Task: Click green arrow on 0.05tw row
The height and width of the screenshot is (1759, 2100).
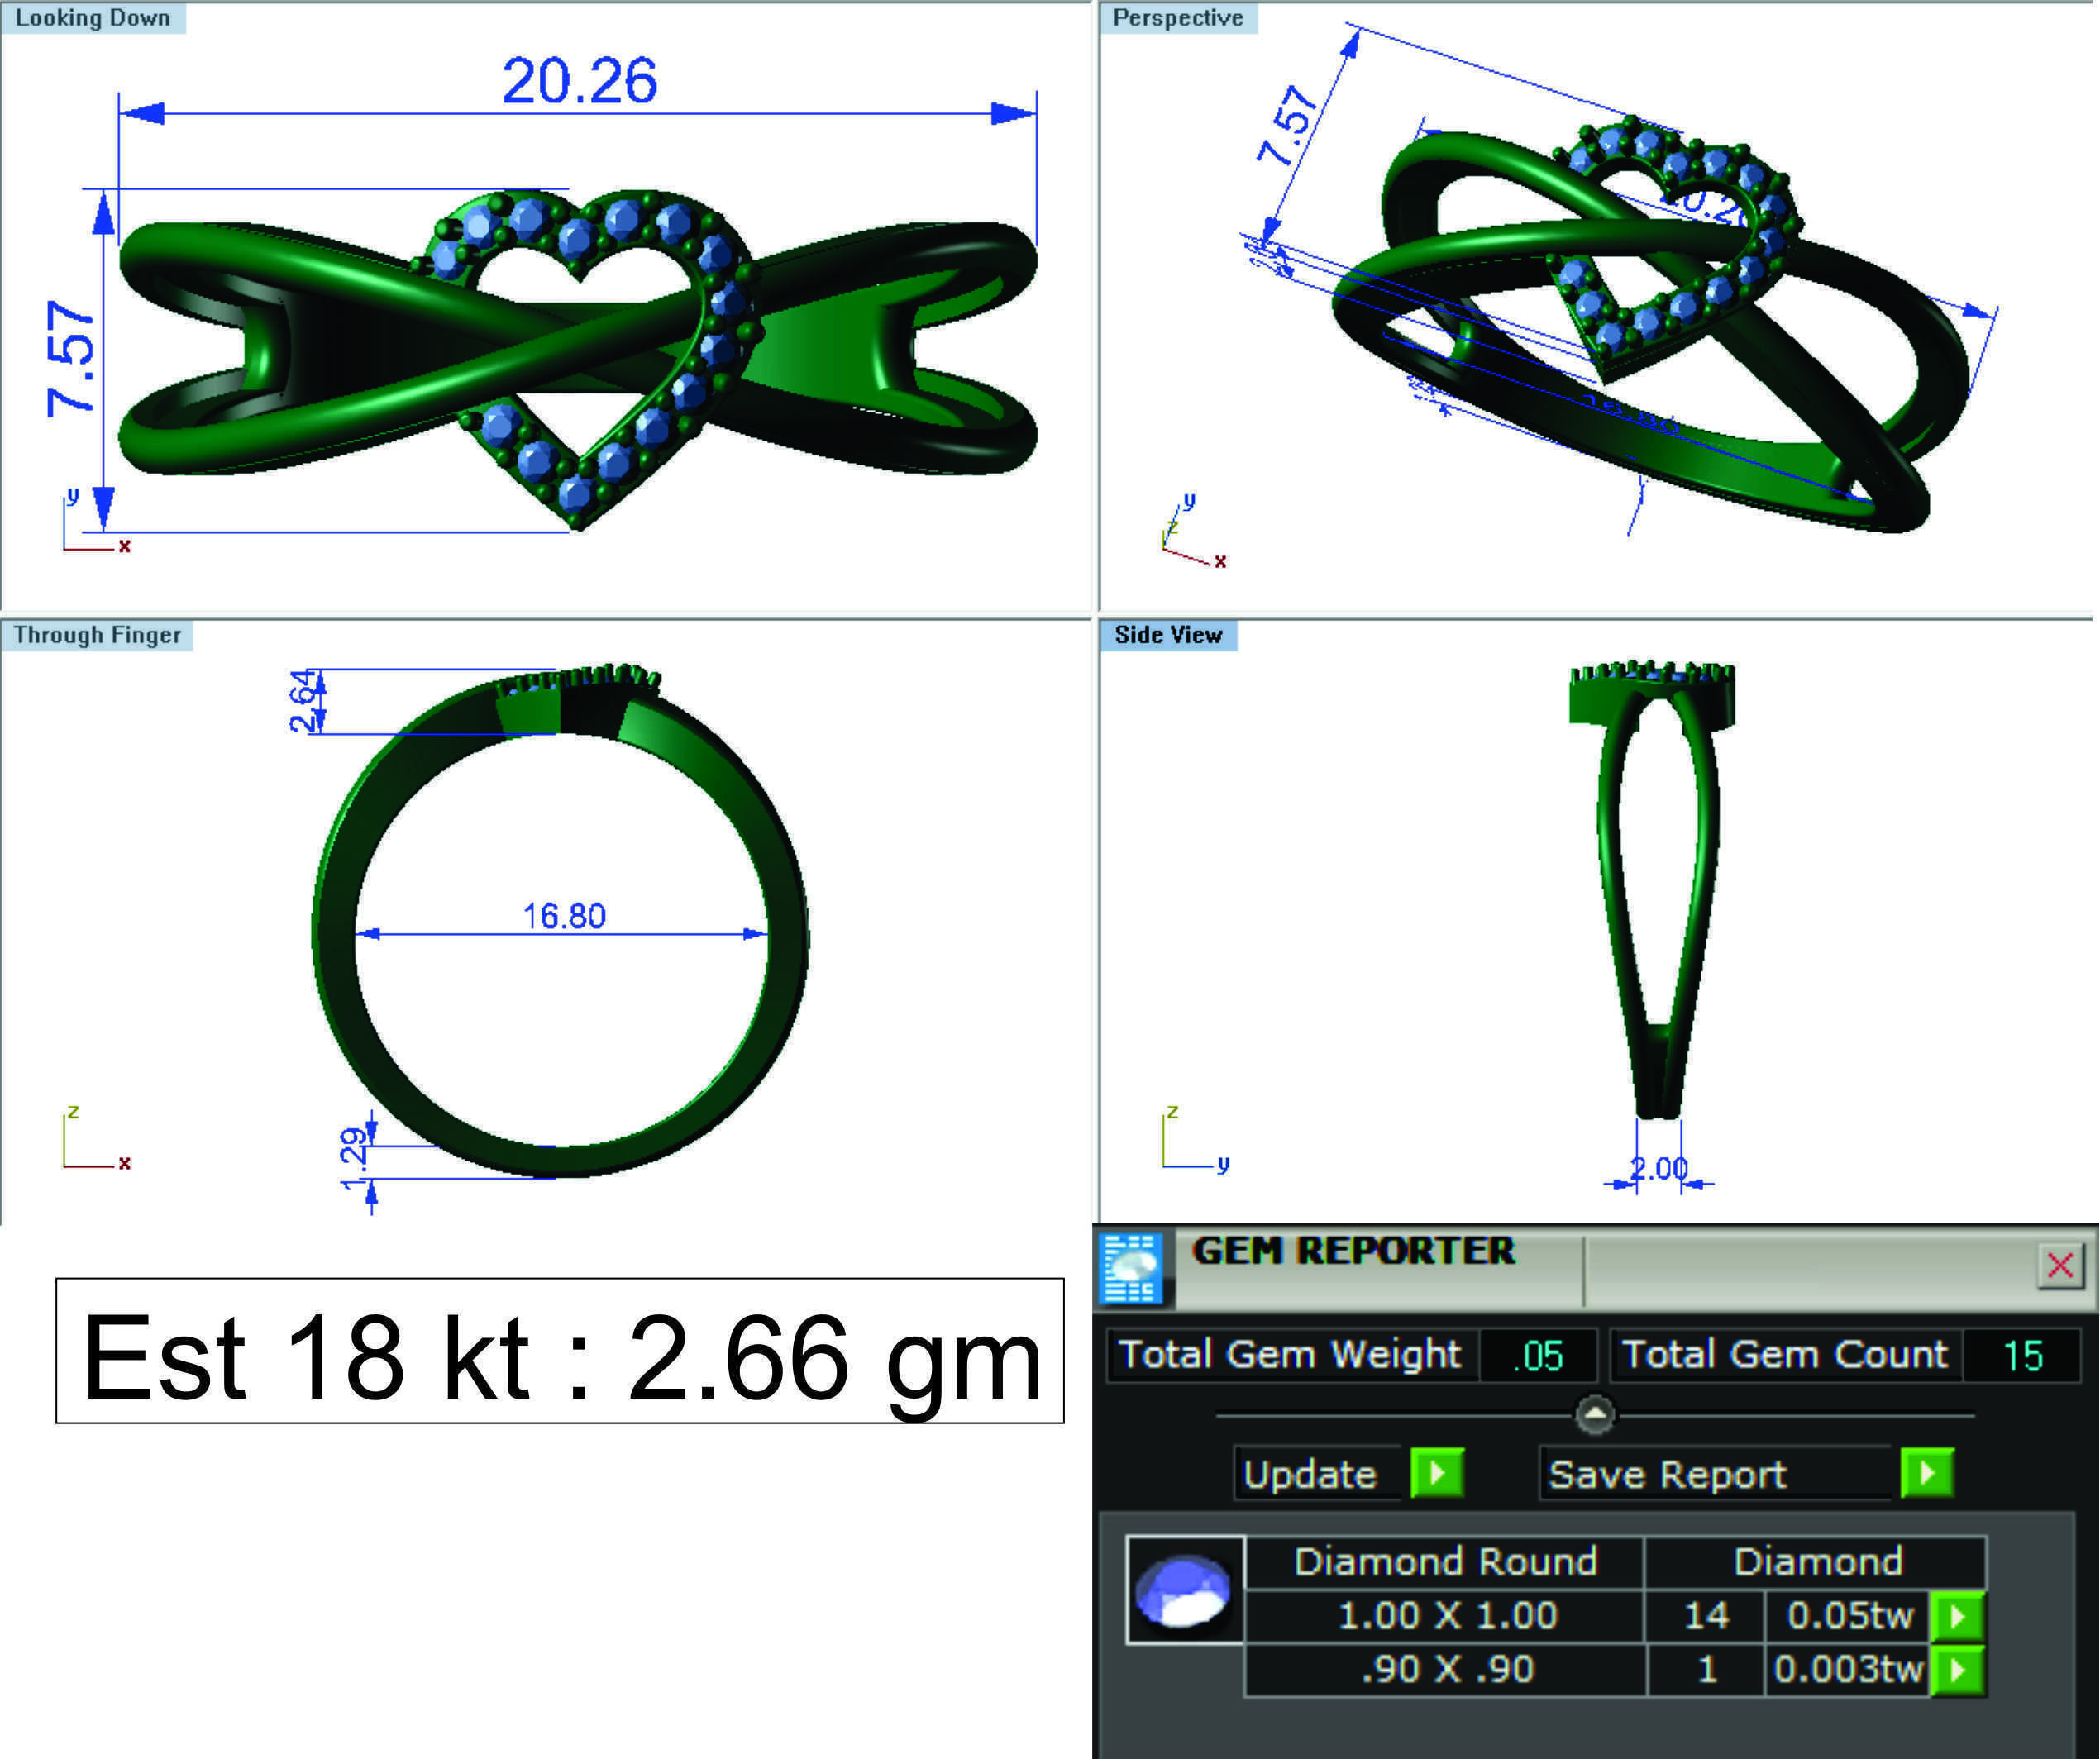Action: click(1957, 1616)
